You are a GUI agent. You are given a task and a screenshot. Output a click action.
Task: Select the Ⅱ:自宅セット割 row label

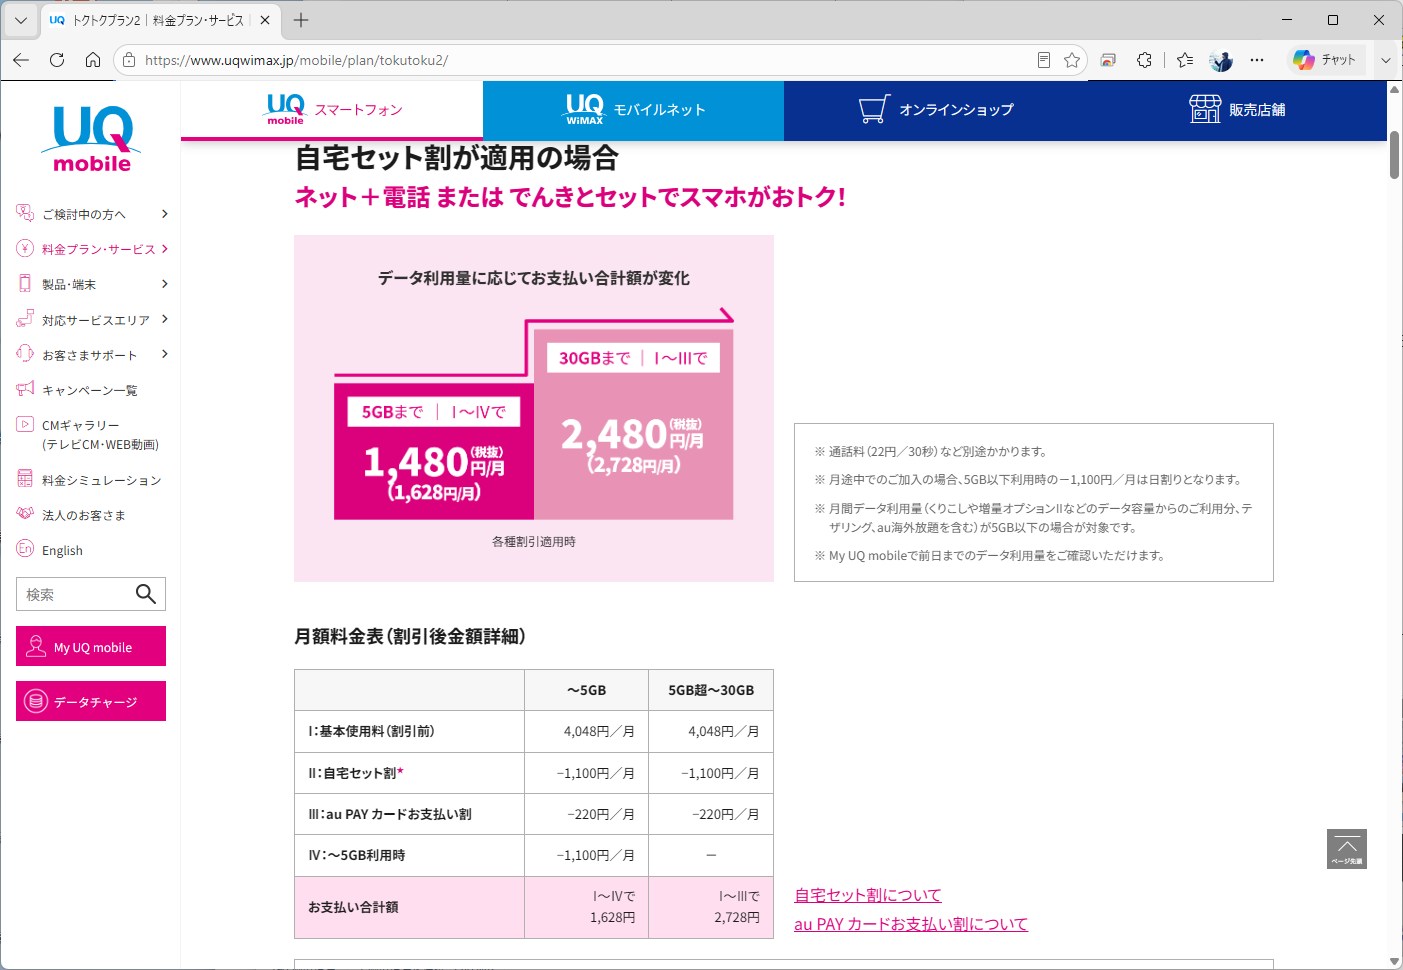[x=356, y=773]
